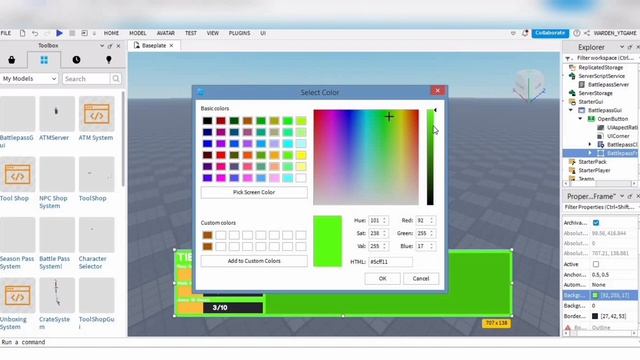Open the HOME ribbon tab
The width and height of the screenshot is (640, 360).
(x=111, y=33)
